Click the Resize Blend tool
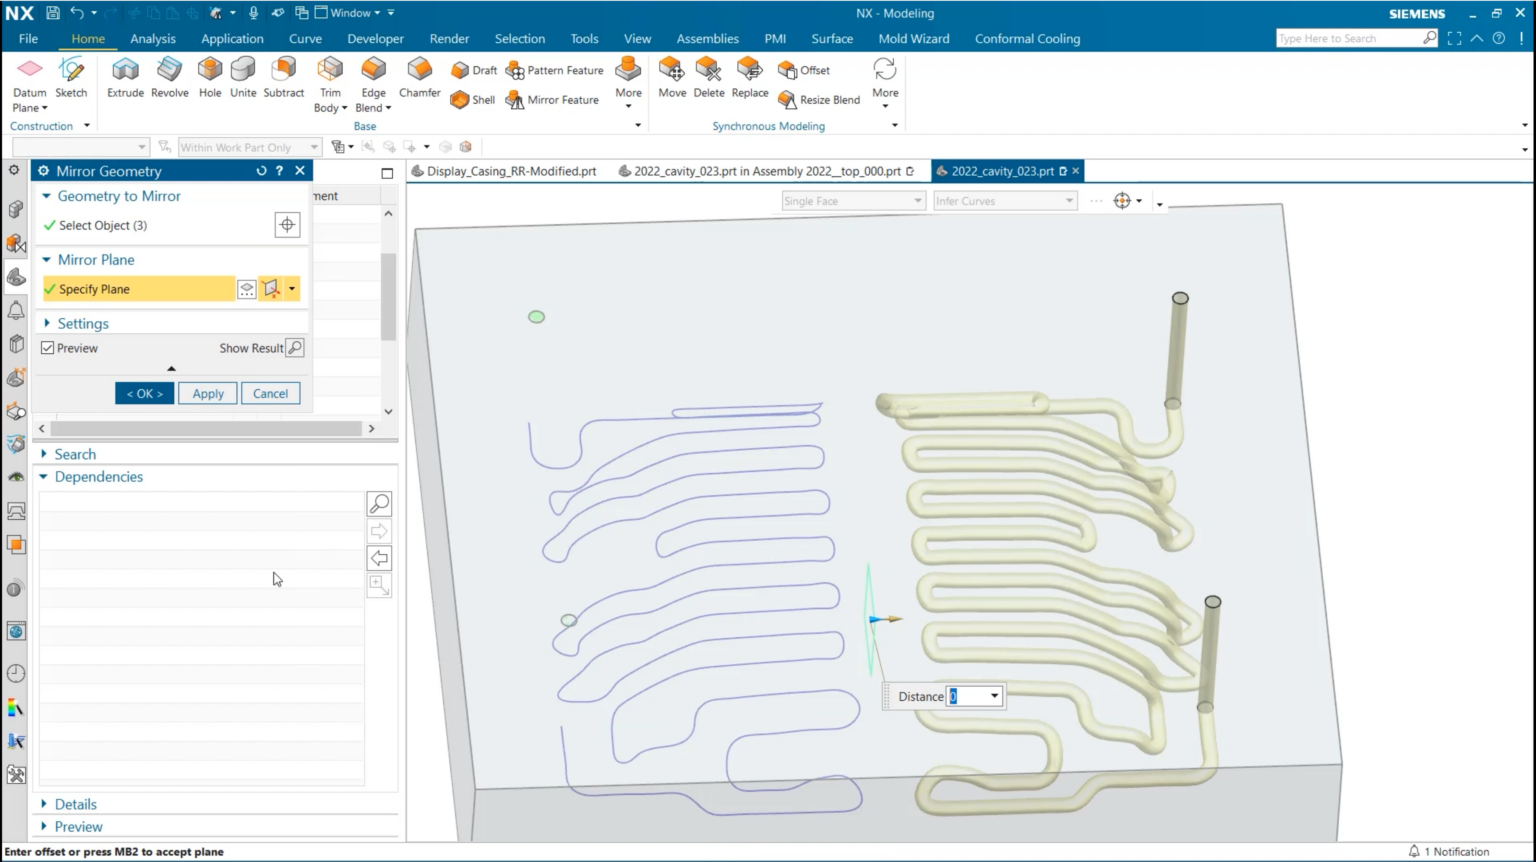Image resolution: width=1536 pixels, height=862 pixels. 820,99
